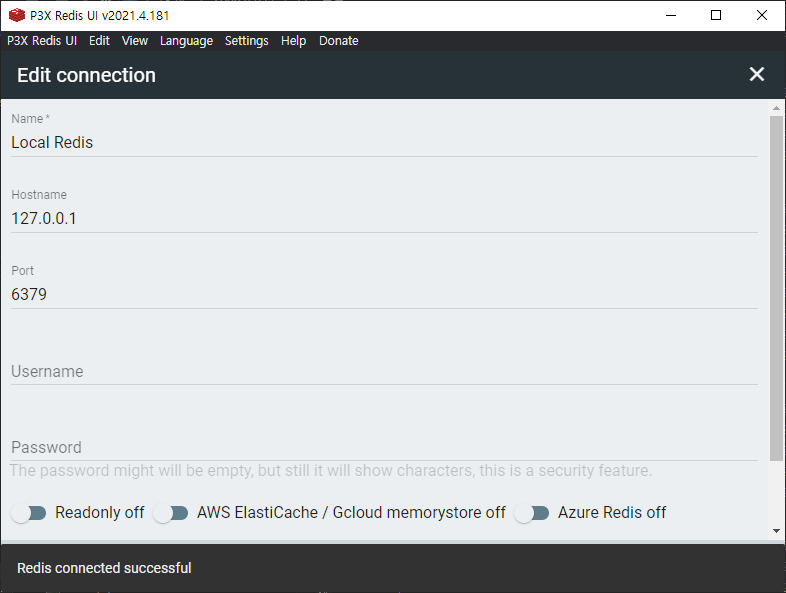
Task: Open the P3X Redis UI menu
Action: click(42, 41)
